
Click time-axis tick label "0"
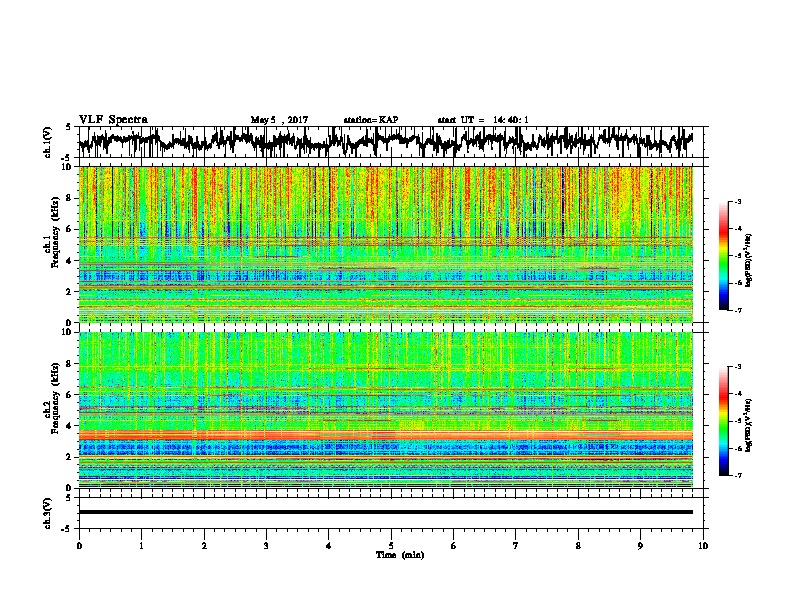tap(79, 546)
